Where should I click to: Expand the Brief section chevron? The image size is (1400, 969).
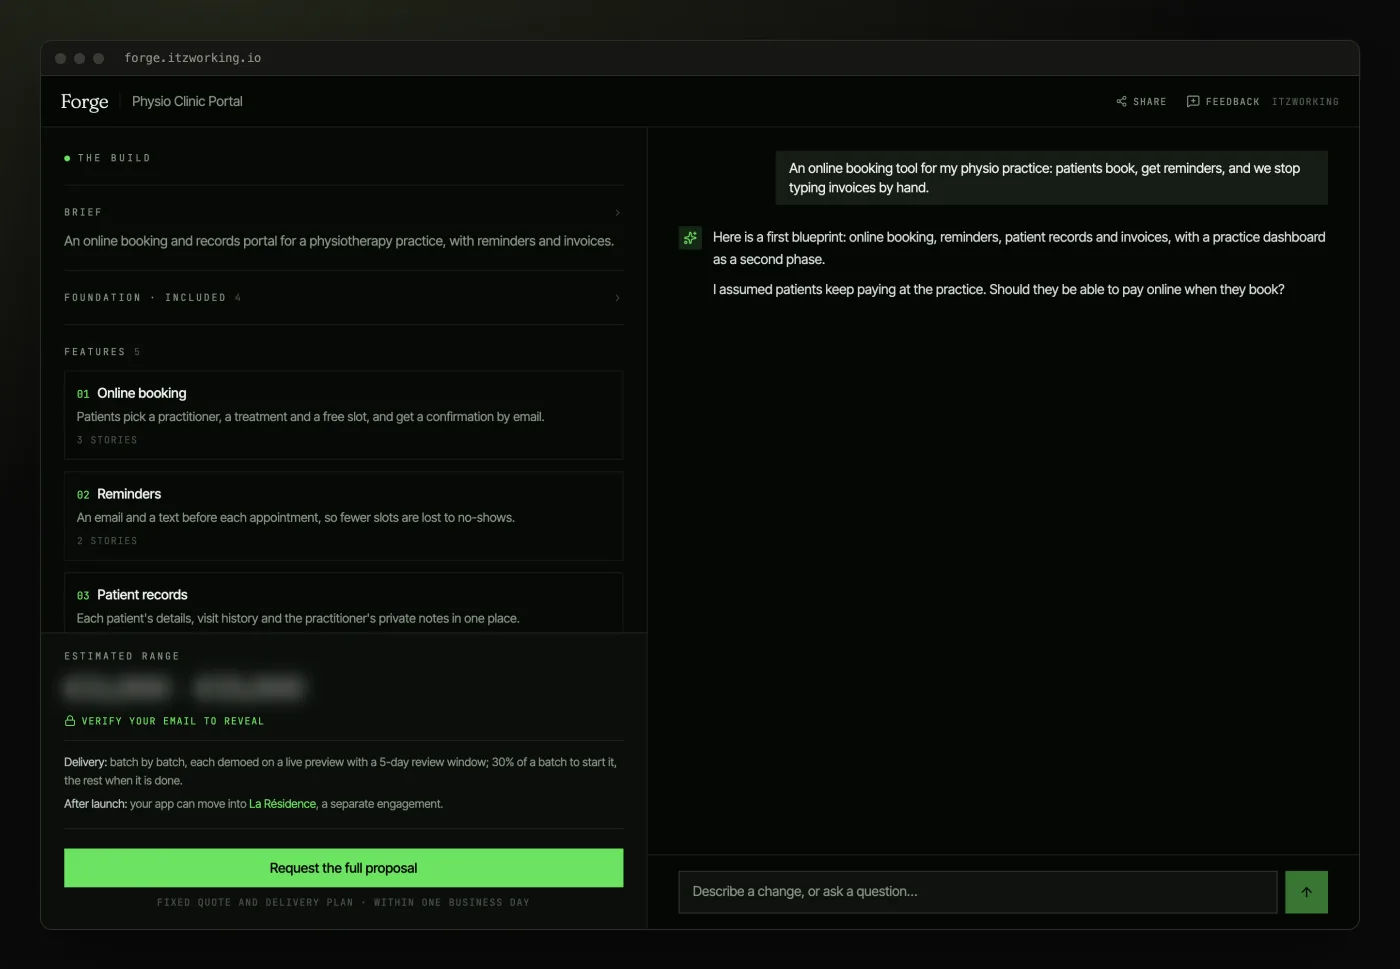pos(617,212)
